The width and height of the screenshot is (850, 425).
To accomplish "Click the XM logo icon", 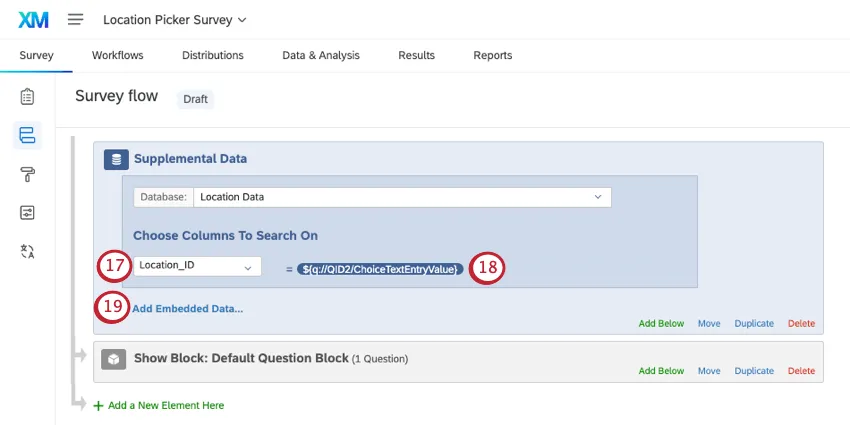I will (x=34, y=19).
